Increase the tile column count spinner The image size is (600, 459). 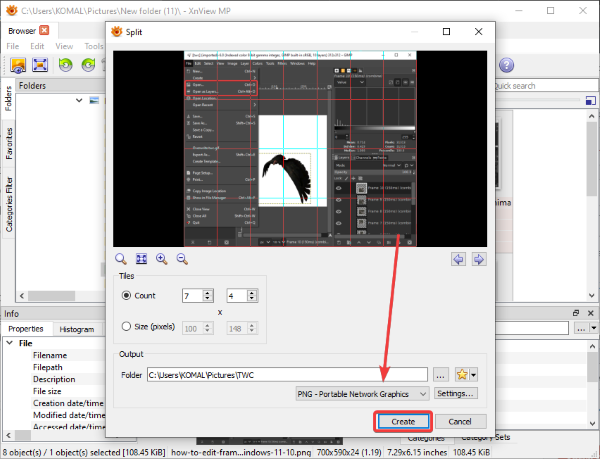tap(208, 292)
